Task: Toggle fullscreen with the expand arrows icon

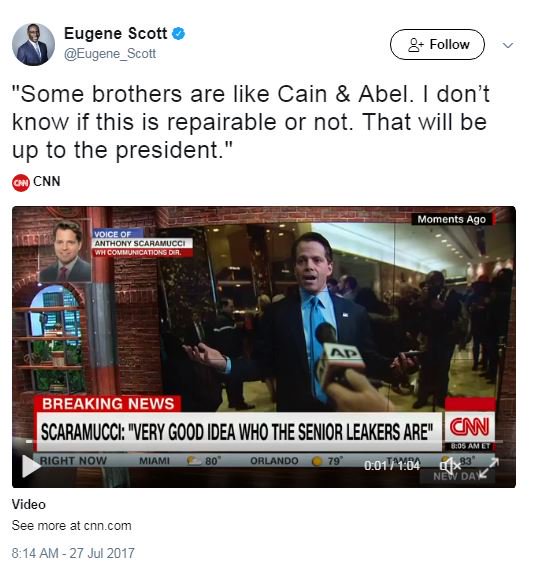Action: (489, 467)
